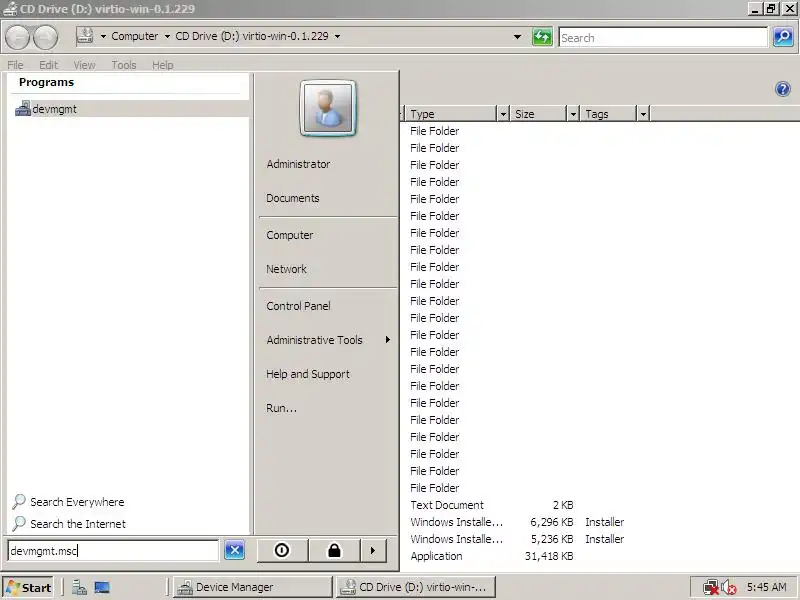The width and height of the screenshot is (800, 600).
Task: Expand shutdown options arrow
Action: click(373, 550)
